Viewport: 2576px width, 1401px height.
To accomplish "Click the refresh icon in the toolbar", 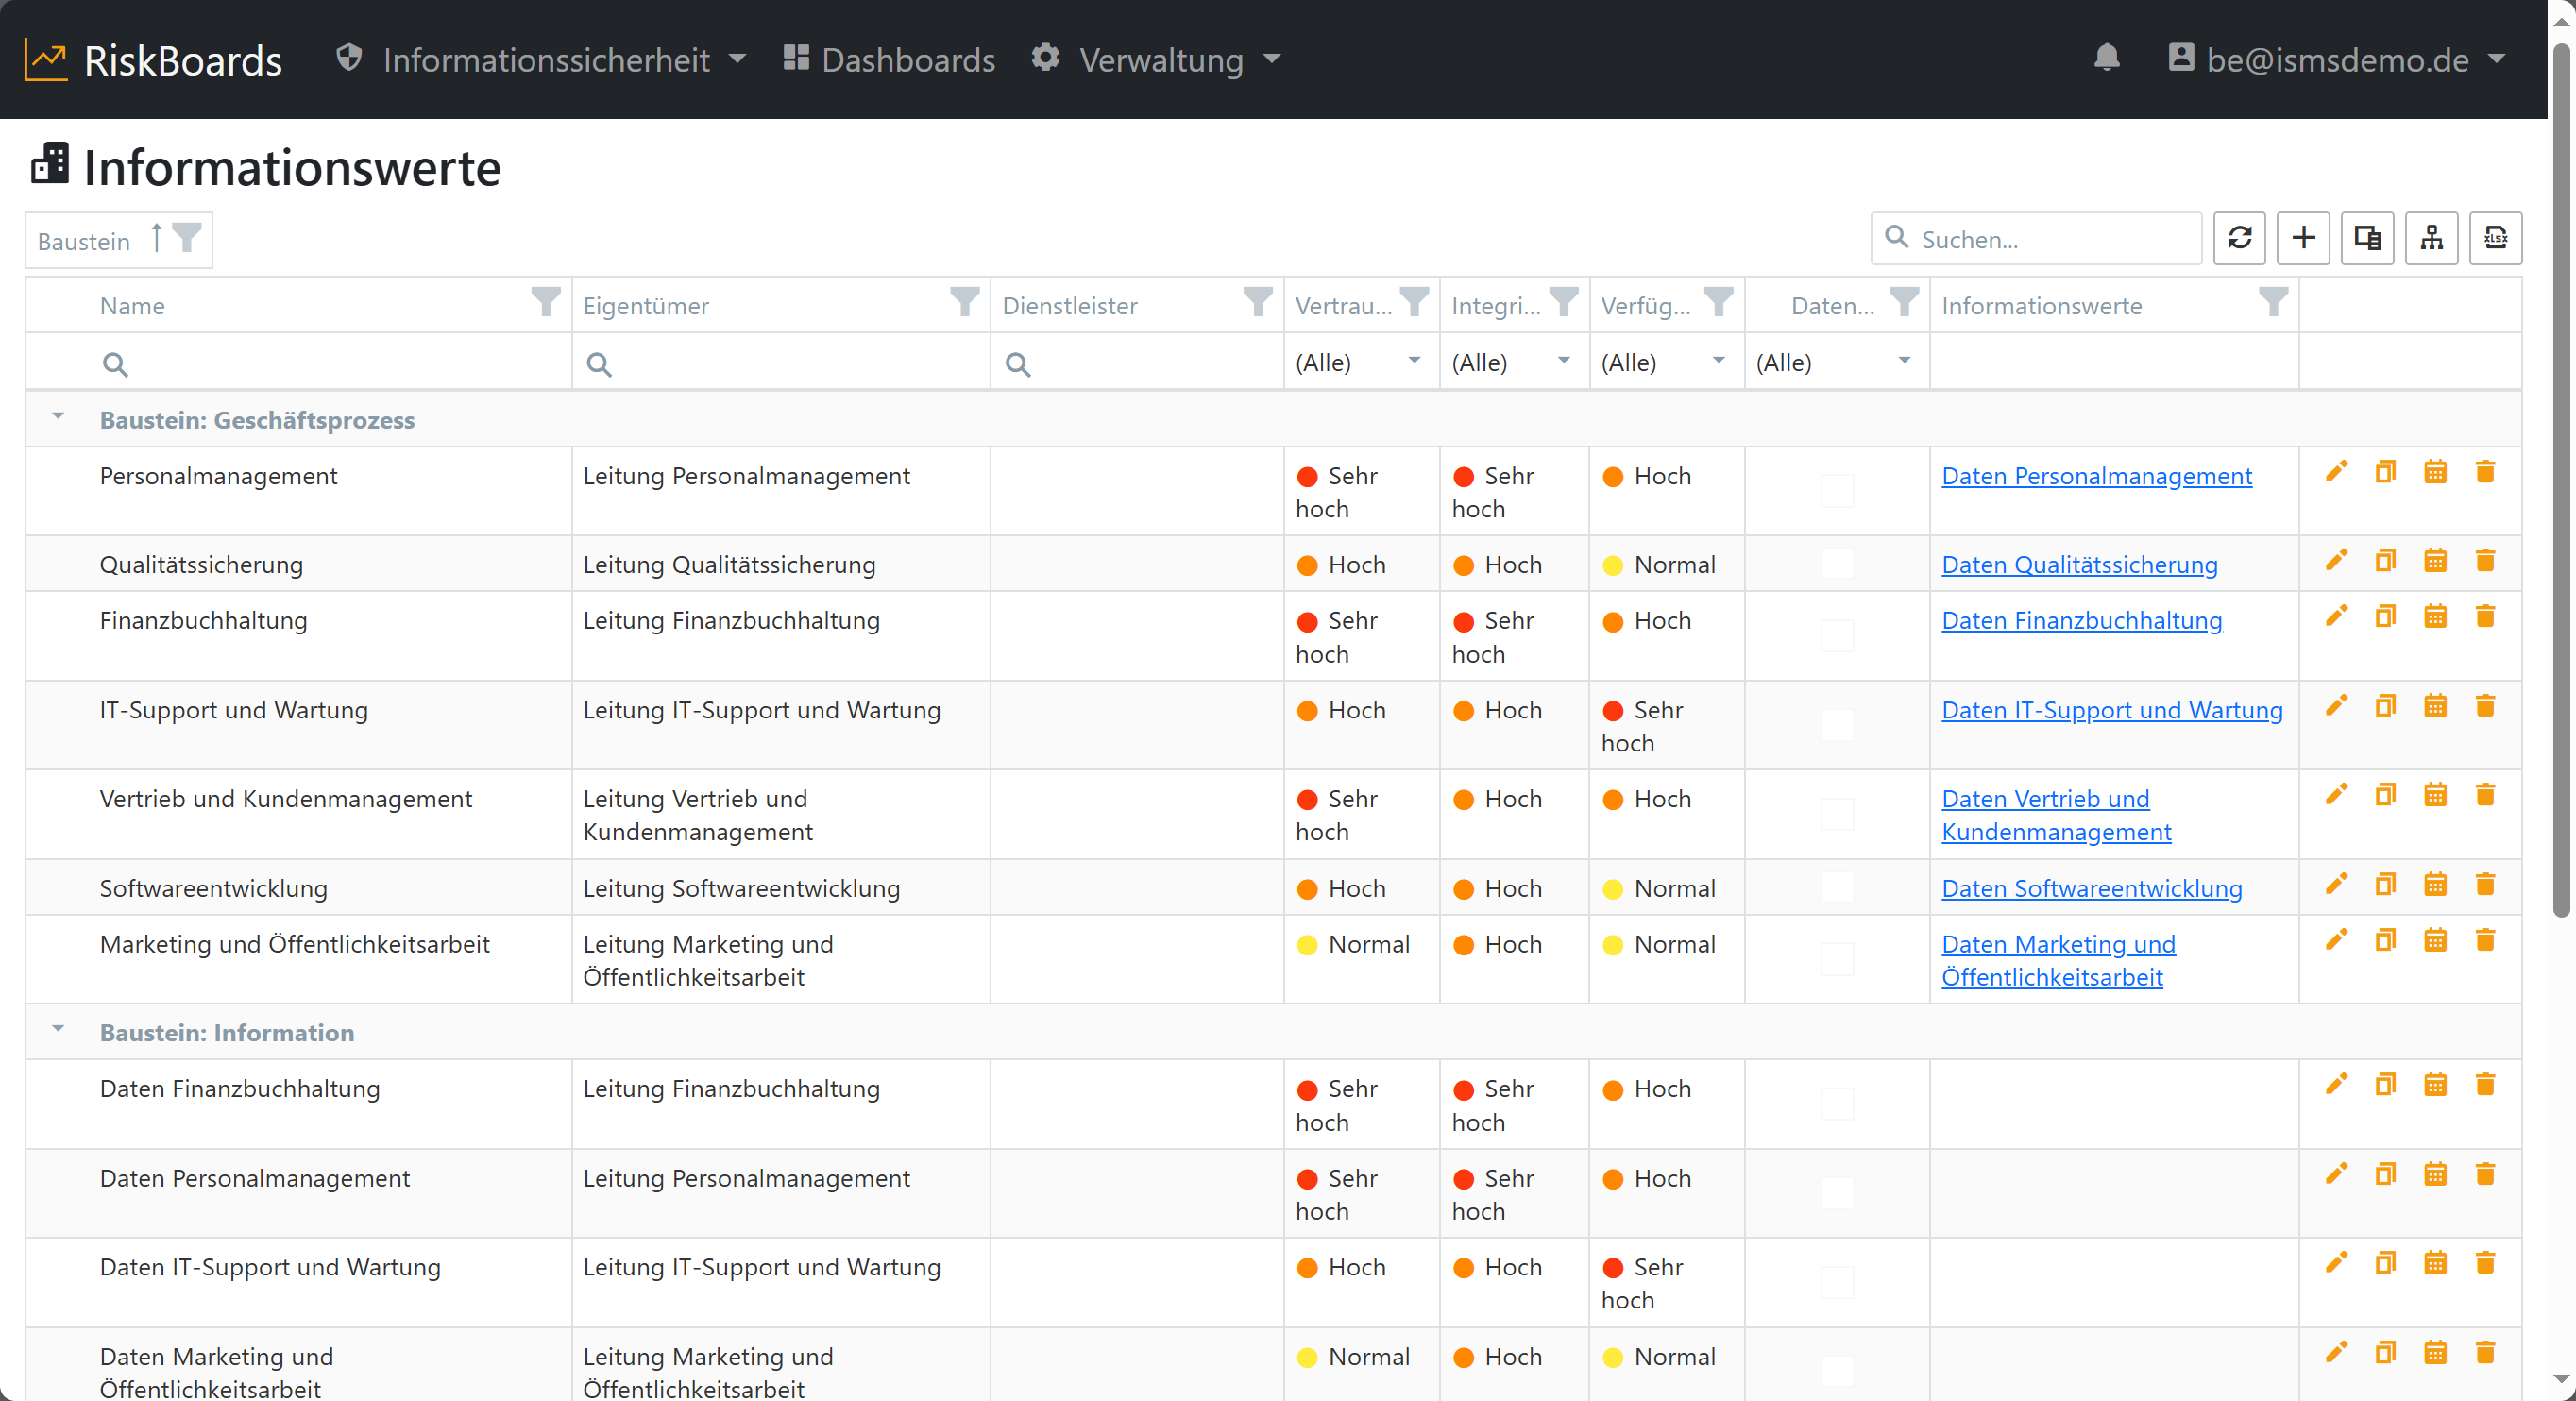I will point(2239,238).
